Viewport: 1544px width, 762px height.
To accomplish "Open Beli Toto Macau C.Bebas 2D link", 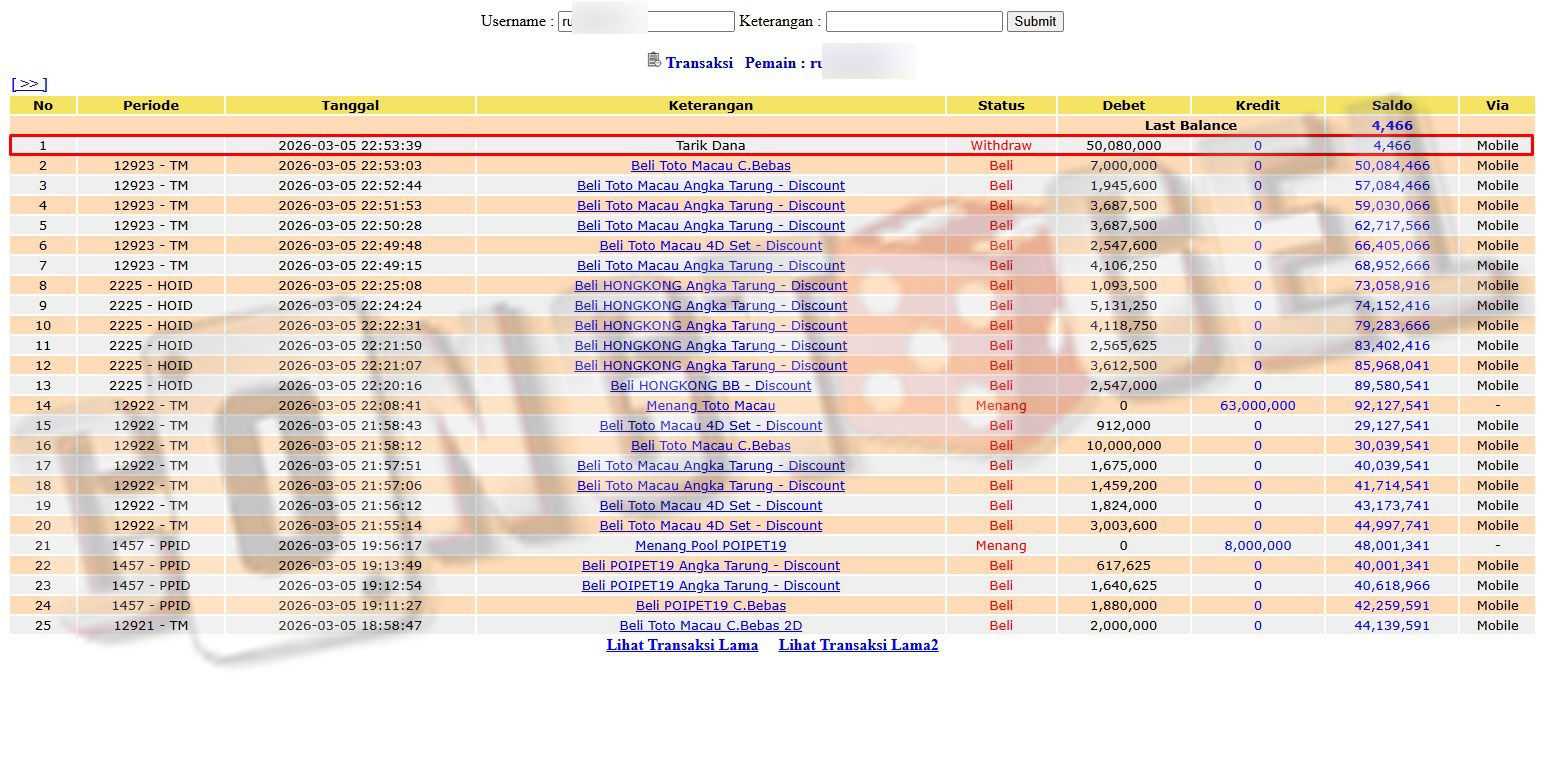I will 710,625.
